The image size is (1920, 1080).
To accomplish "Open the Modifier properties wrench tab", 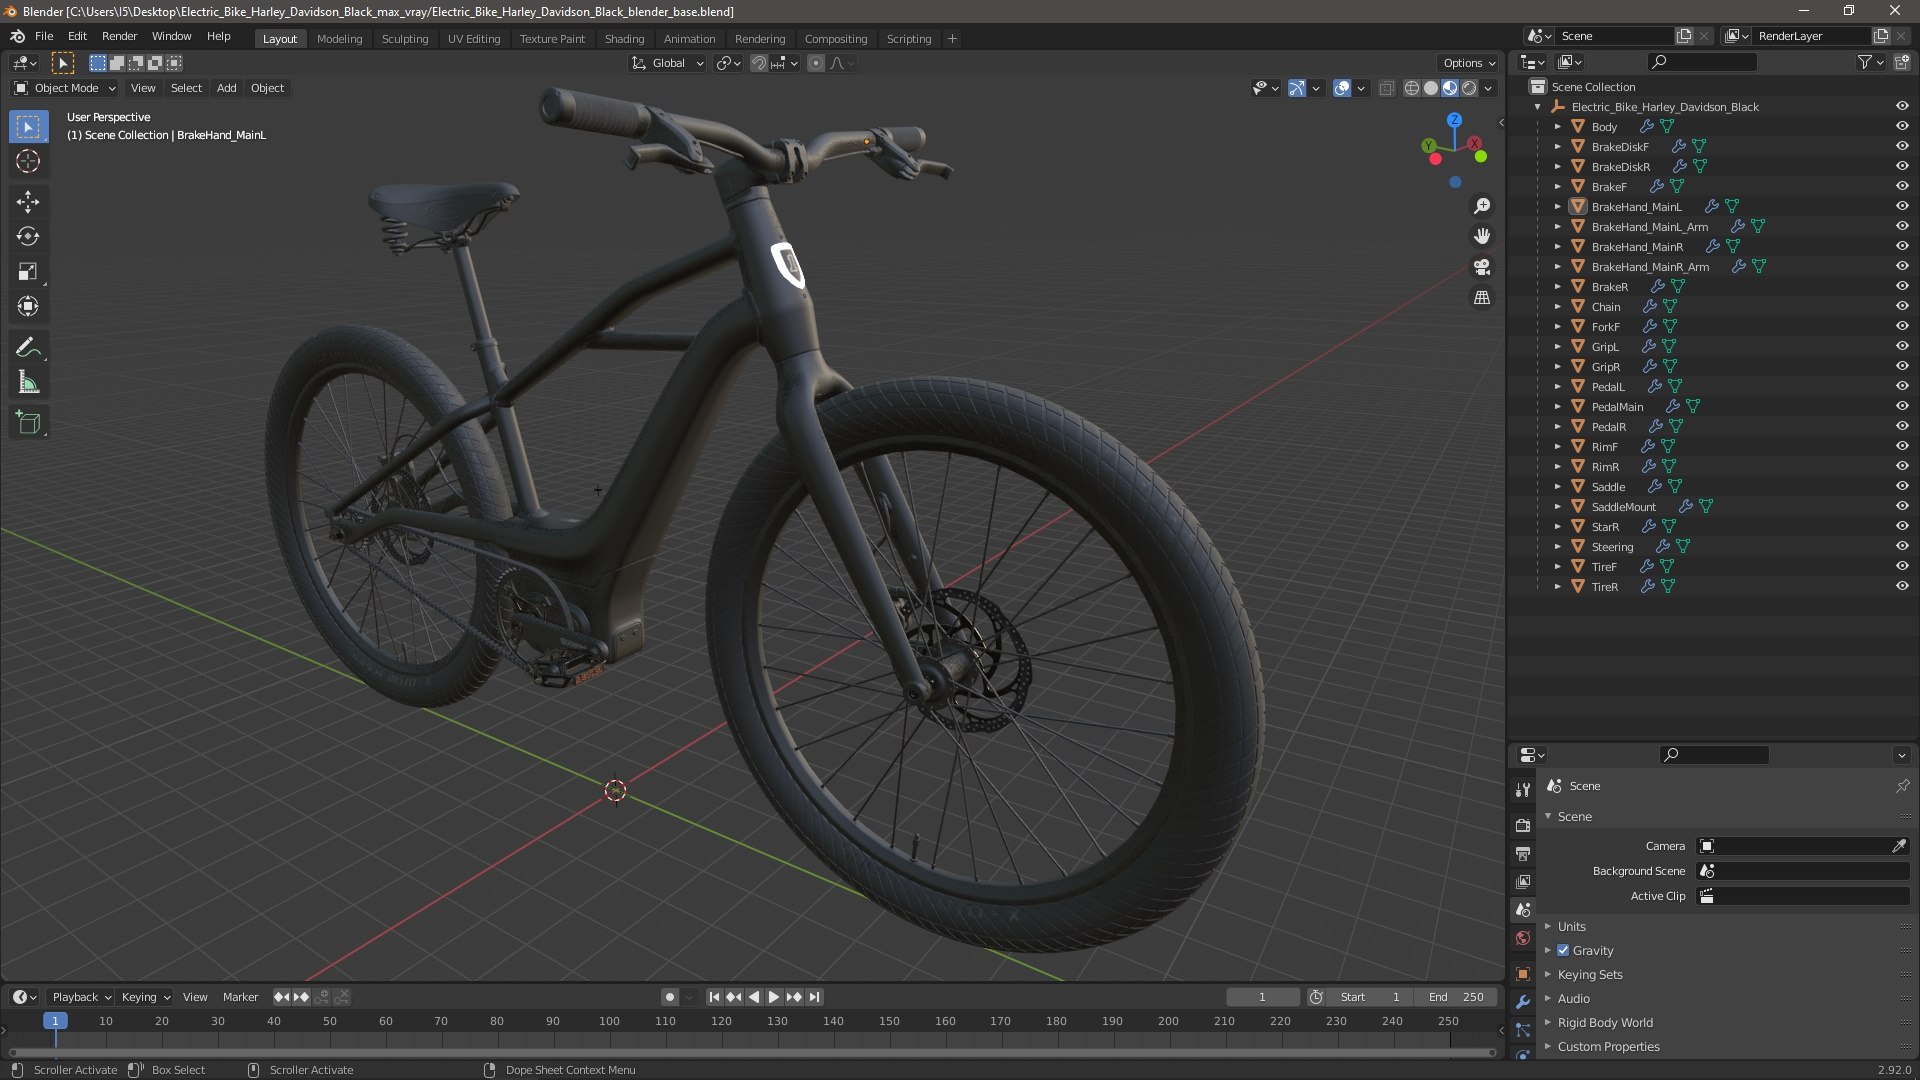I will (1523, 1002).
